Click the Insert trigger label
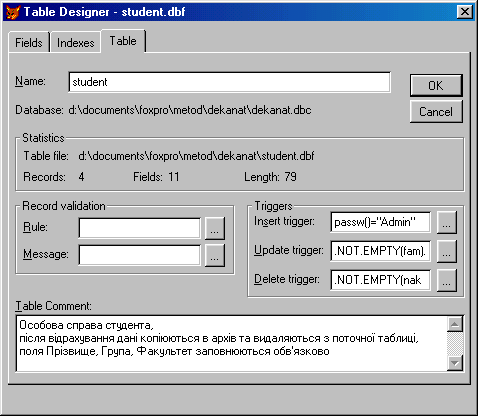The height and width of the screenshot is (416, 478). 284,221
